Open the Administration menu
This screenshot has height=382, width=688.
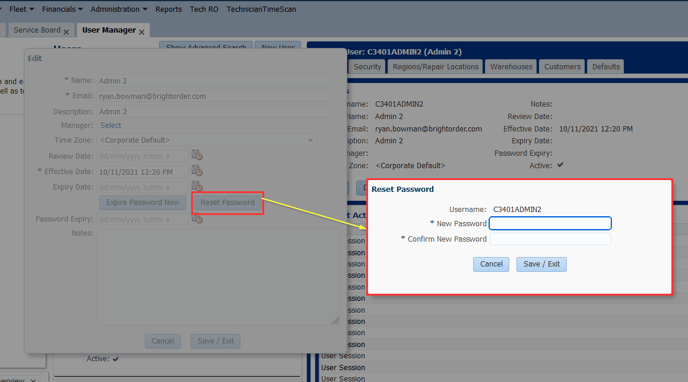coord(118,9)
